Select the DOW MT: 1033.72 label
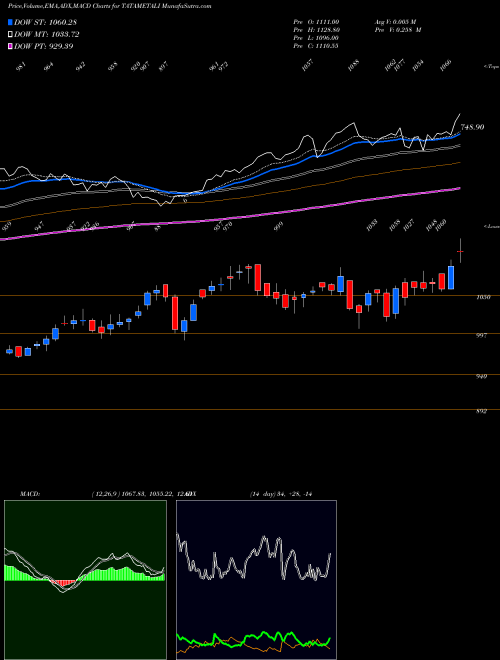Image resolution: width=500 pixels, height=660 pixels. pyautogui.click(x=47, y=34)
